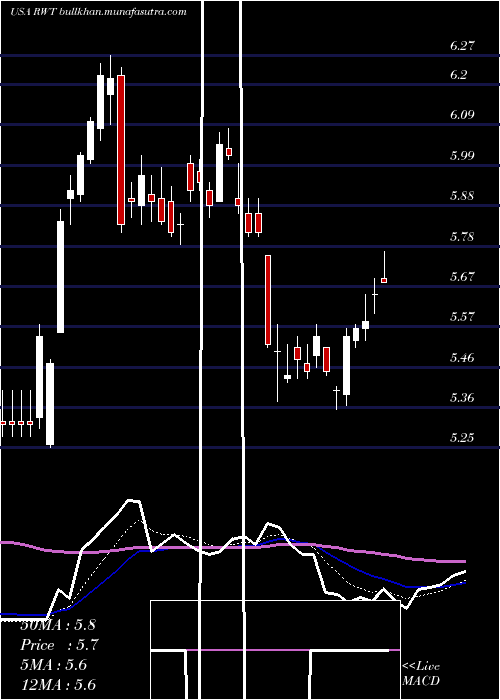Select the 5.57 price level label

coord(462,317)
